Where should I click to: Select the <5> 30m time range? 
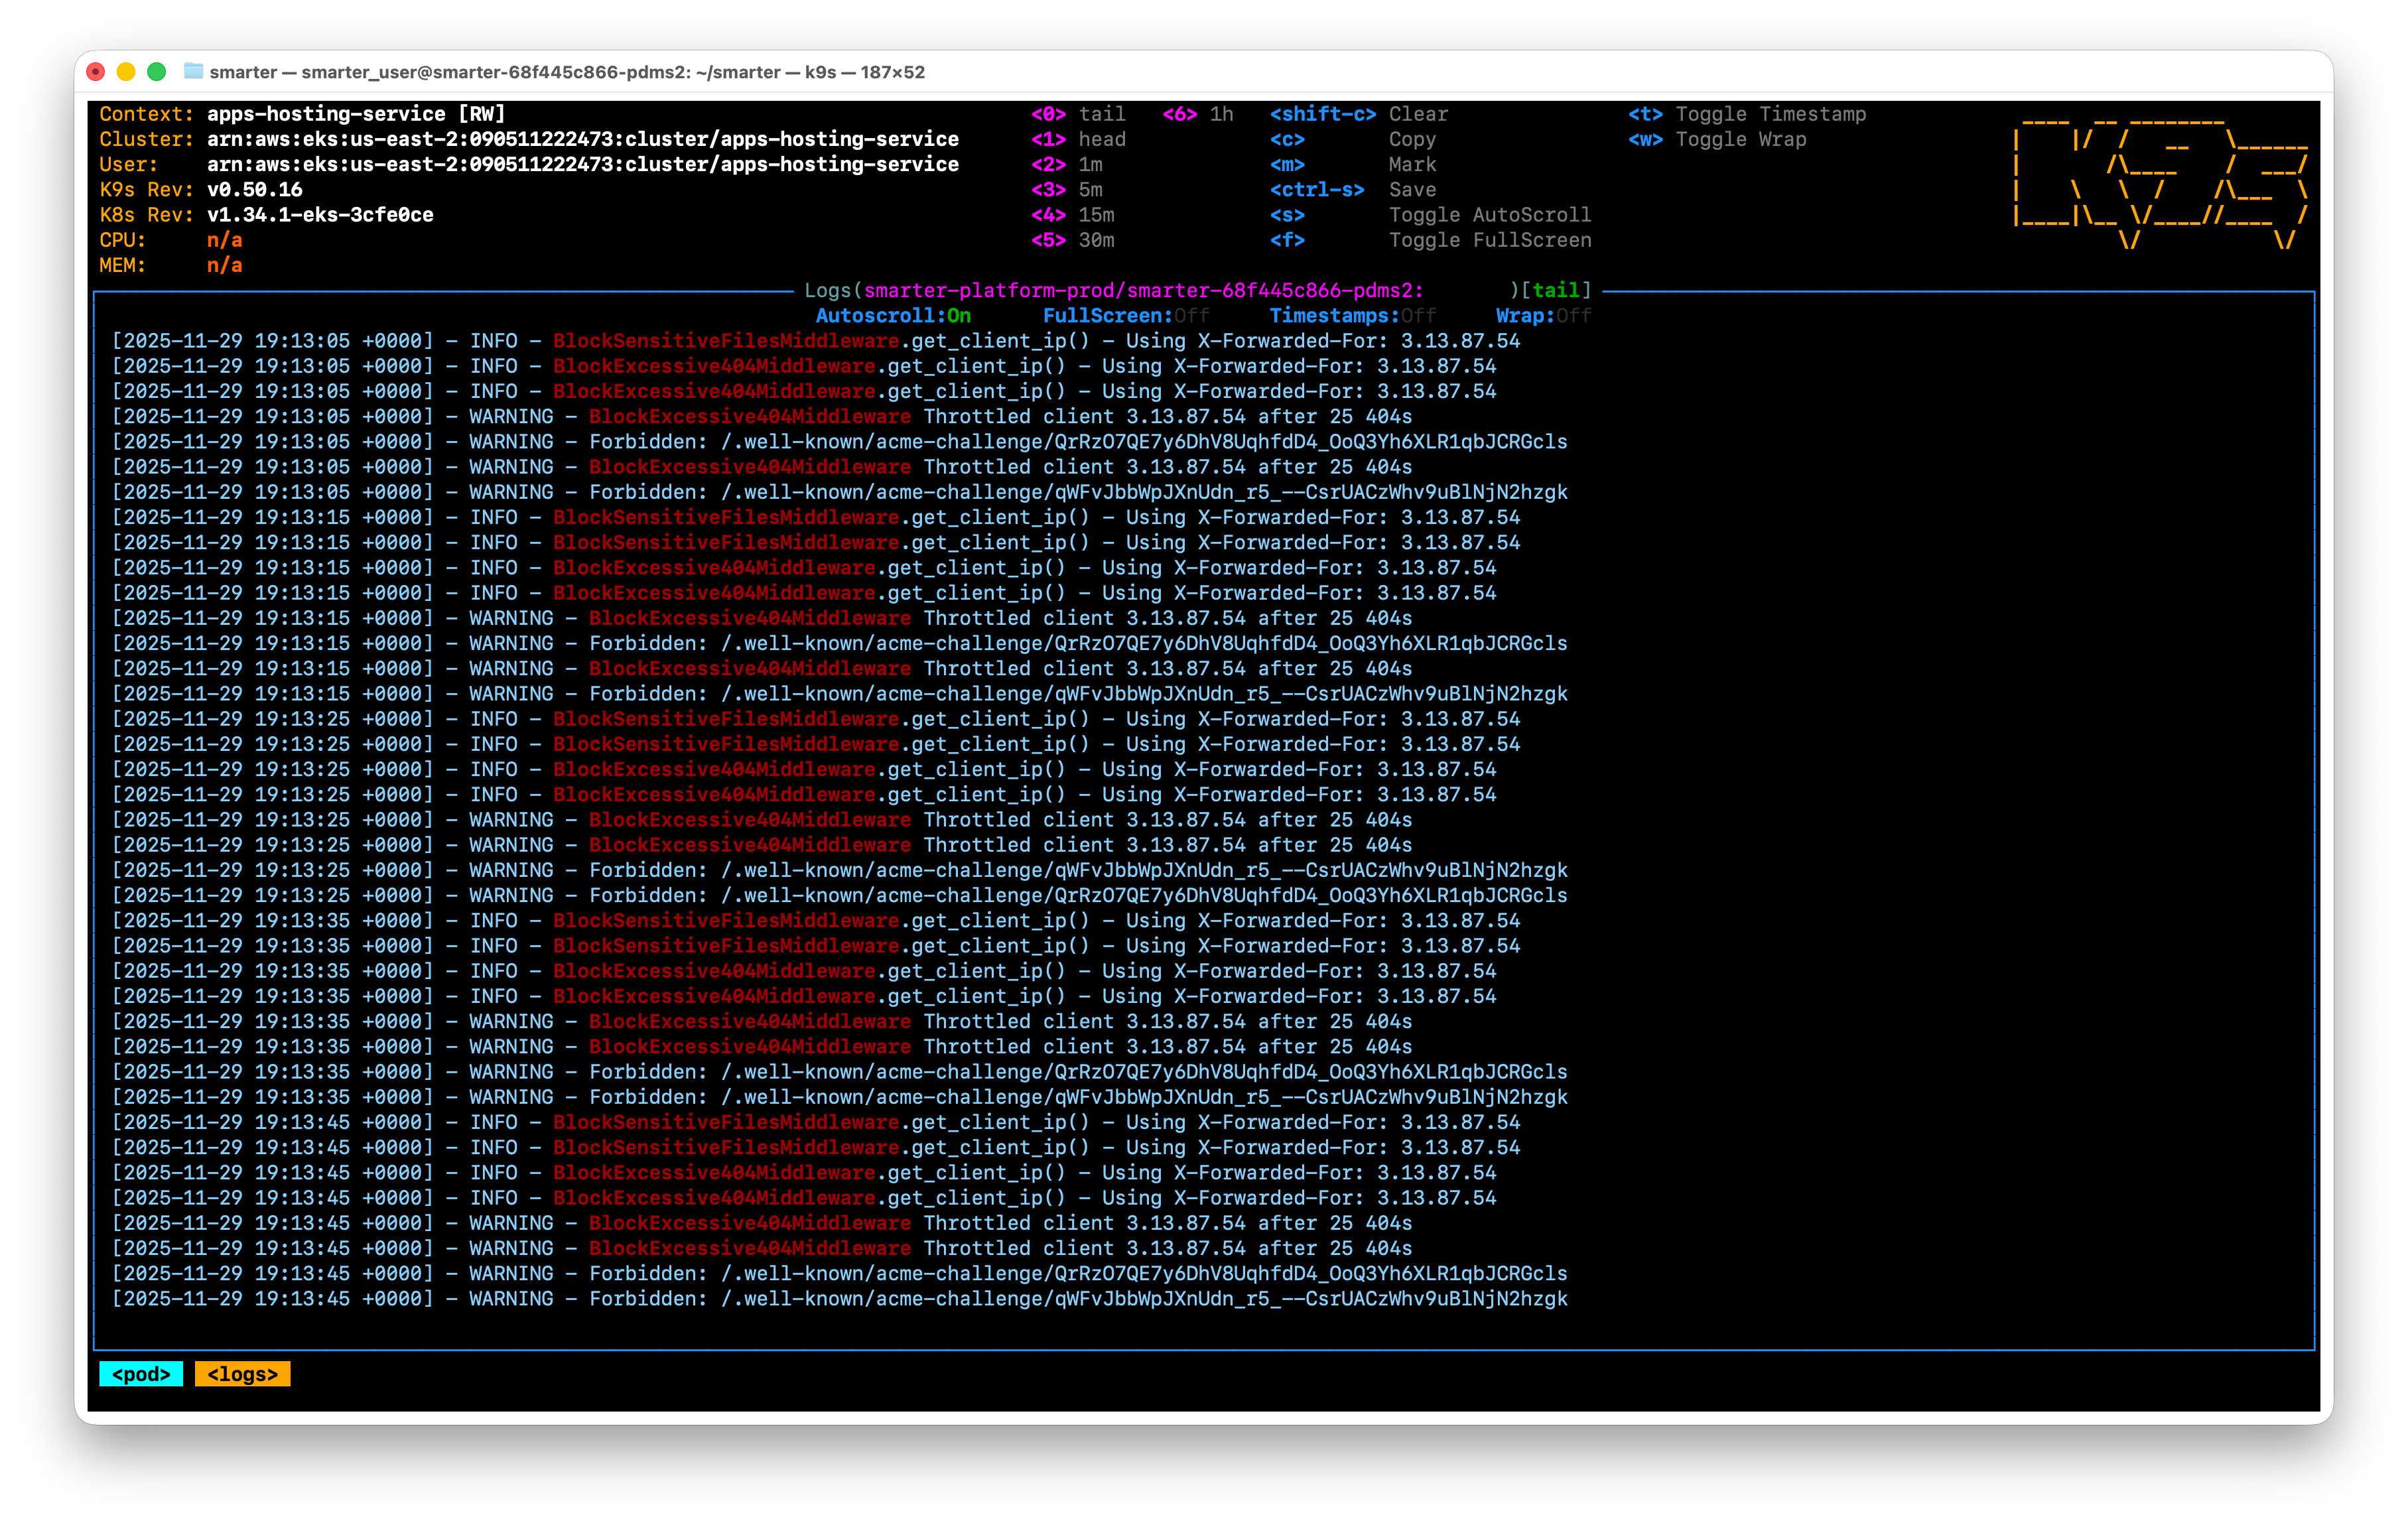point(1073,240)
